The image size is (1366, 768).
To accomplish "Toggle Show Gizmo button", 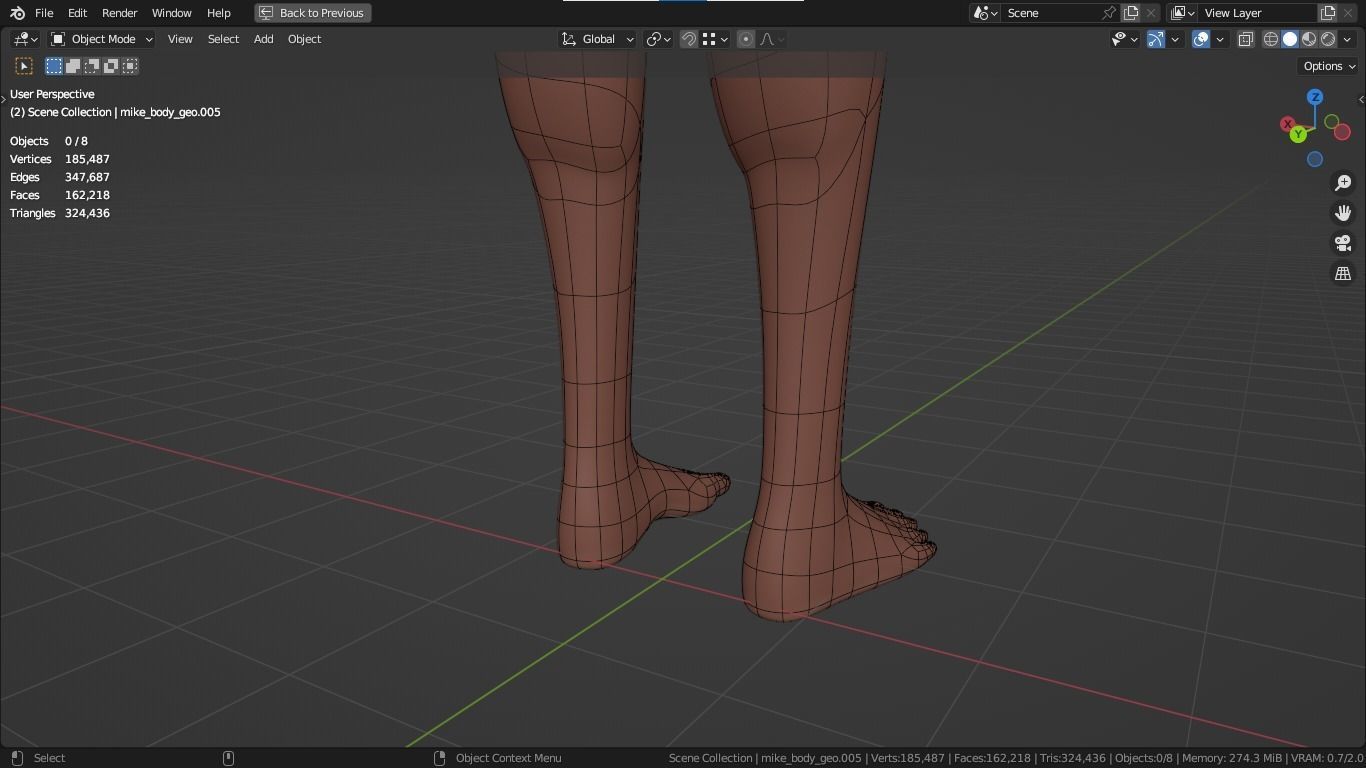I will [x=1156, y=39].
